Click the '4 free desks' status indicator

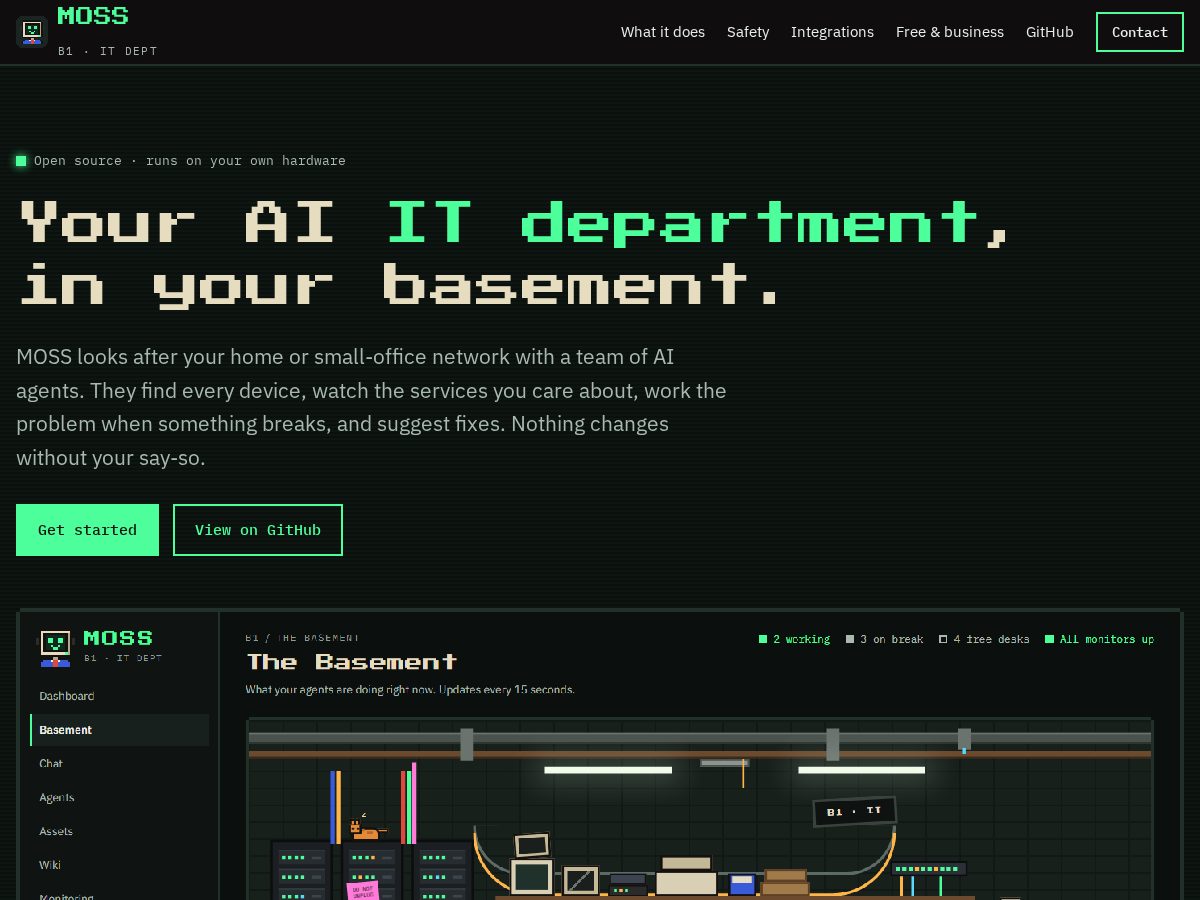tap(984, 639)
